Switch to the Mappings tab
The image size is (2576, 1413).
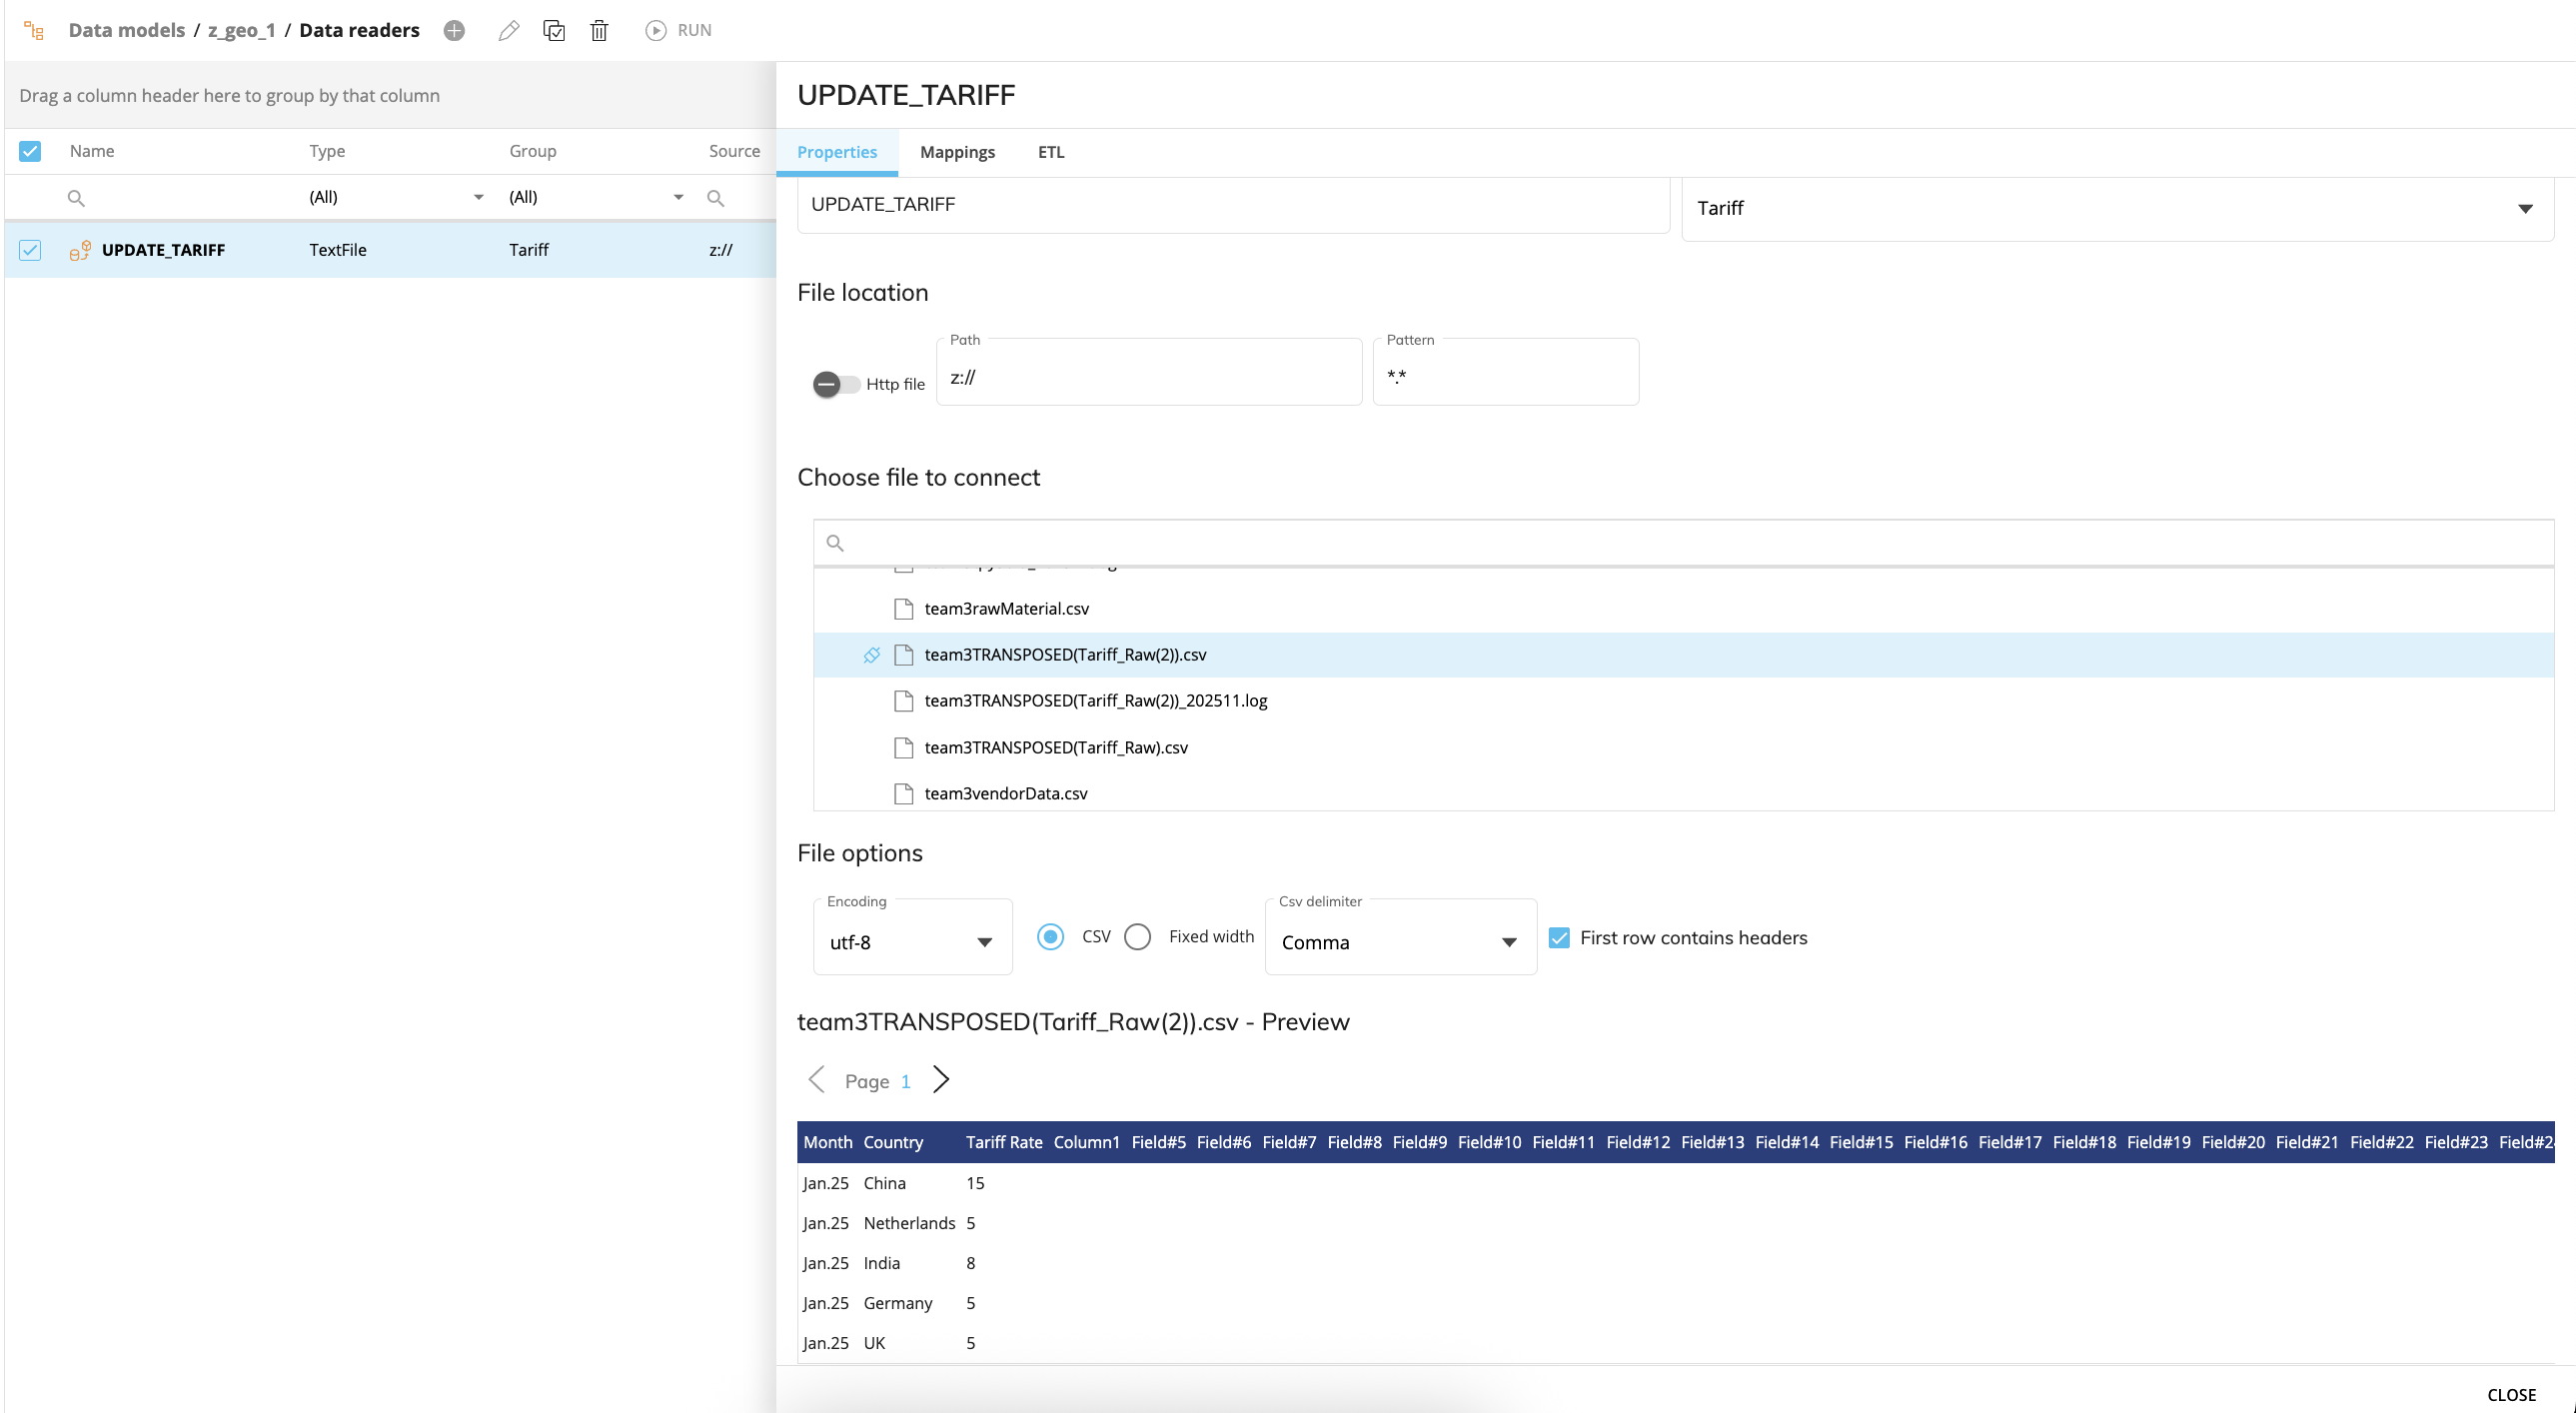(957, 152)
